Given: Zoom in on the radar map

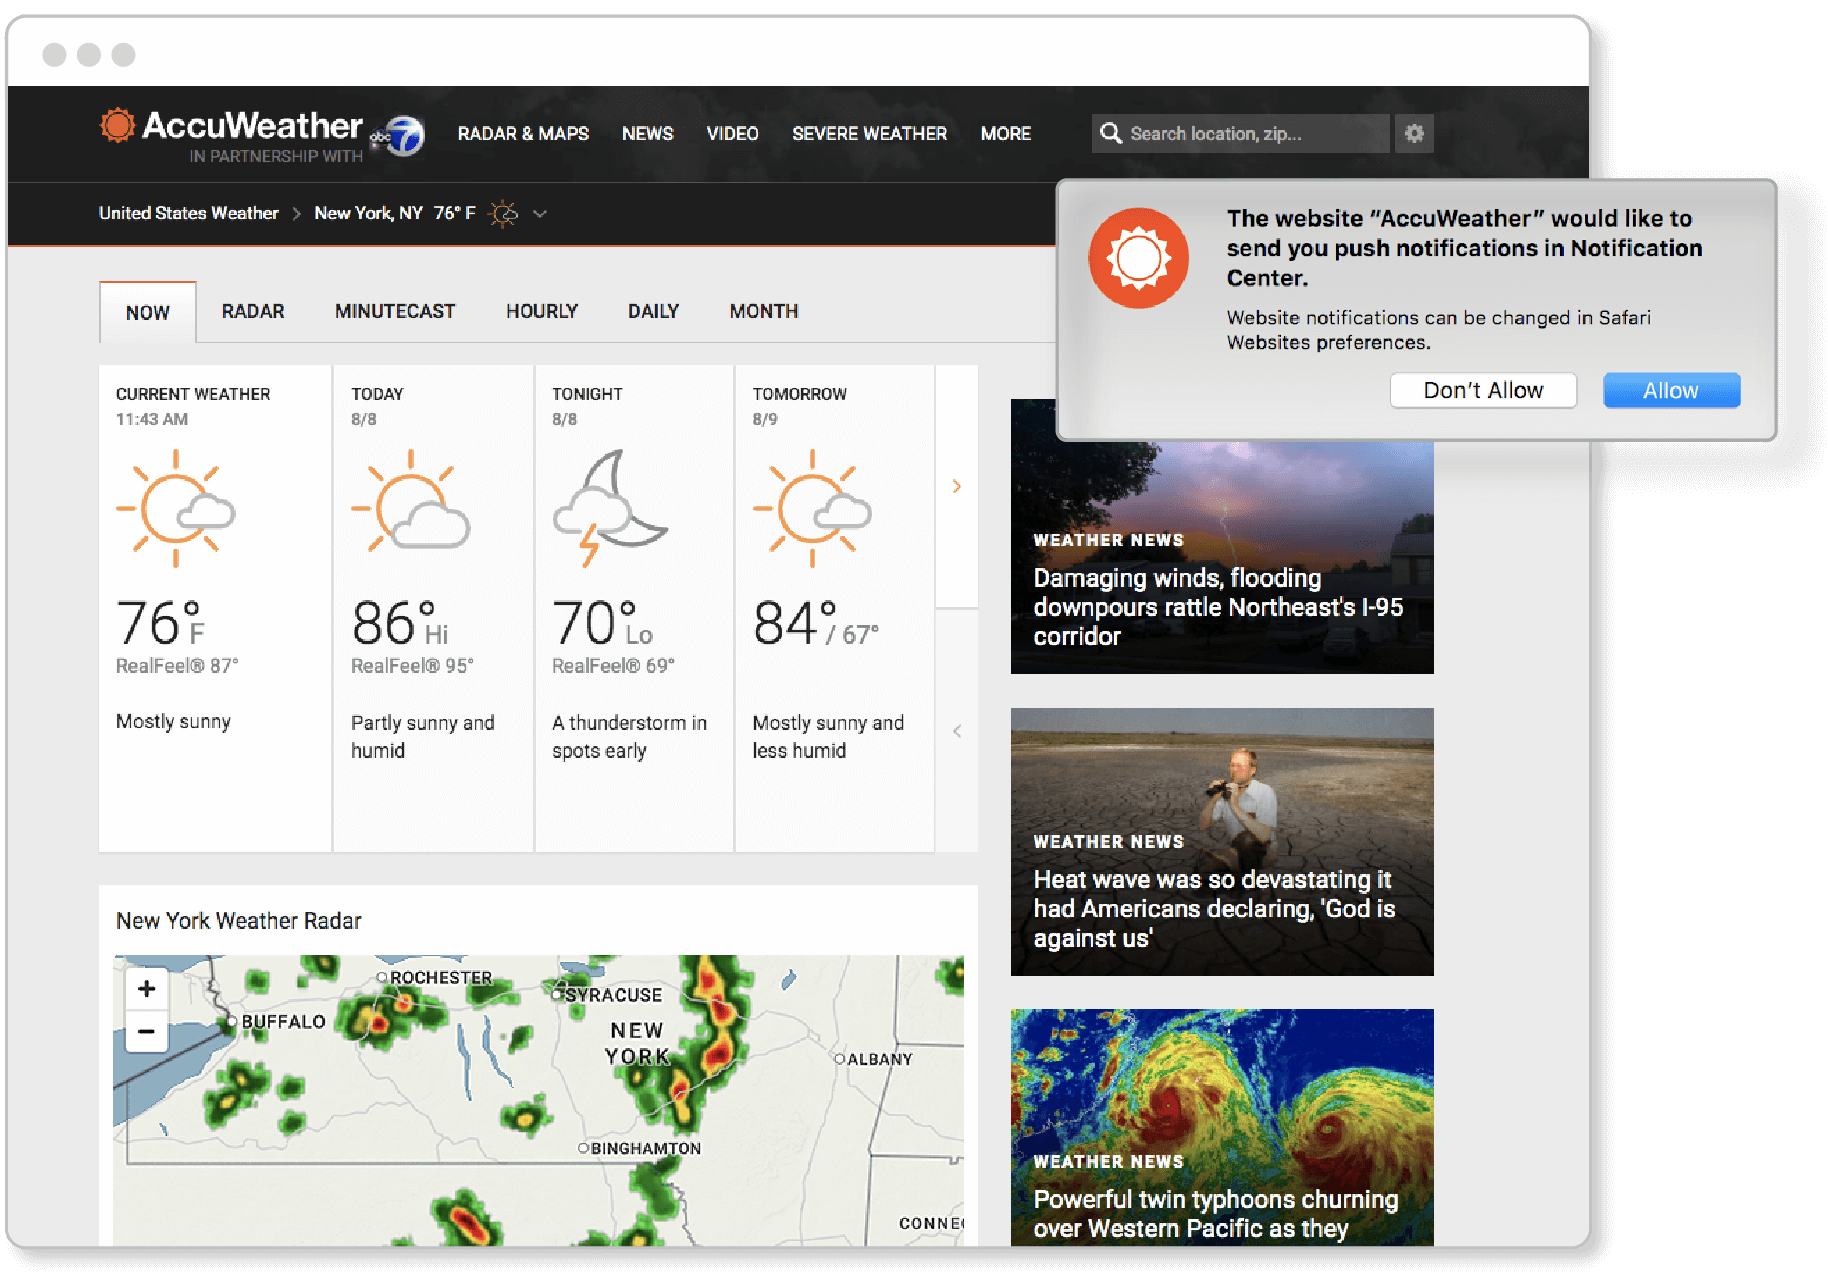Looking at the screenshot, I should [147, 989].
